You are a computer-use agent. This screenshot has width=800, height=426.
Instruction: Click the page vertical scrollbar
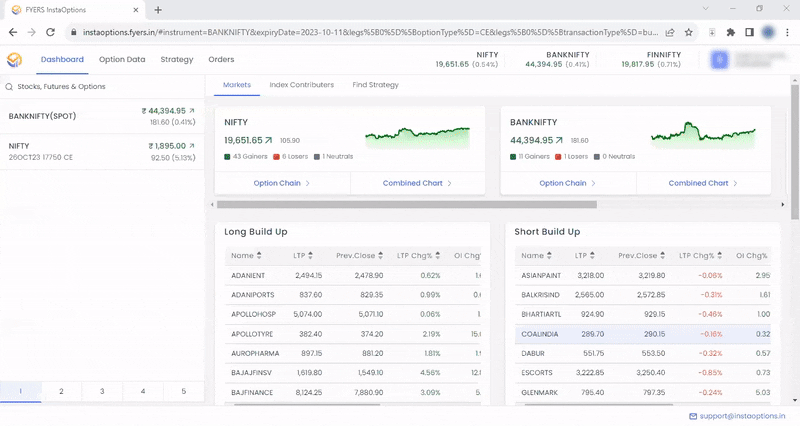point(795,152)
